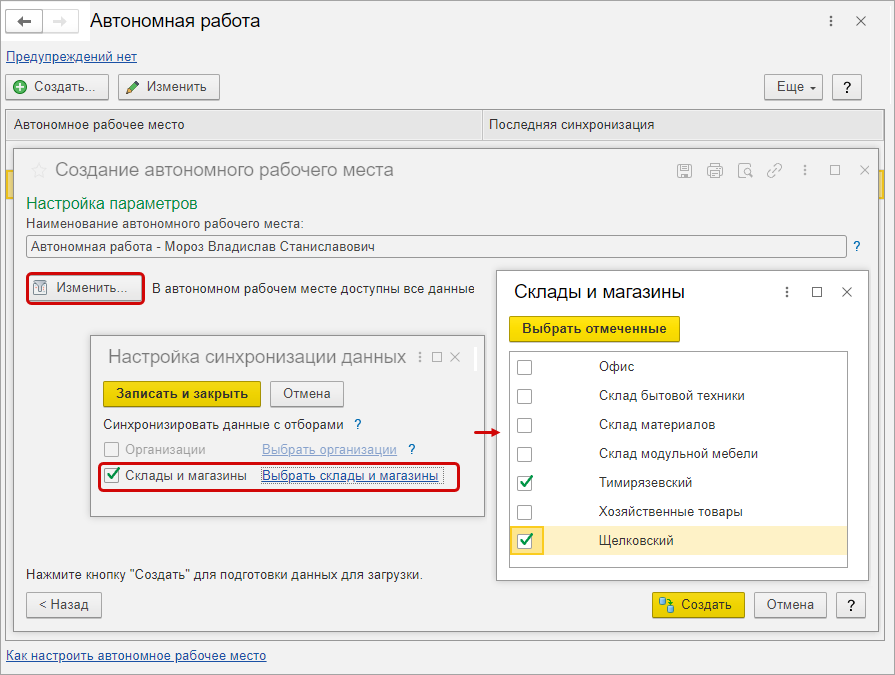Click the Записать и закрыть button
895x675 pixels.
(181, 393)
